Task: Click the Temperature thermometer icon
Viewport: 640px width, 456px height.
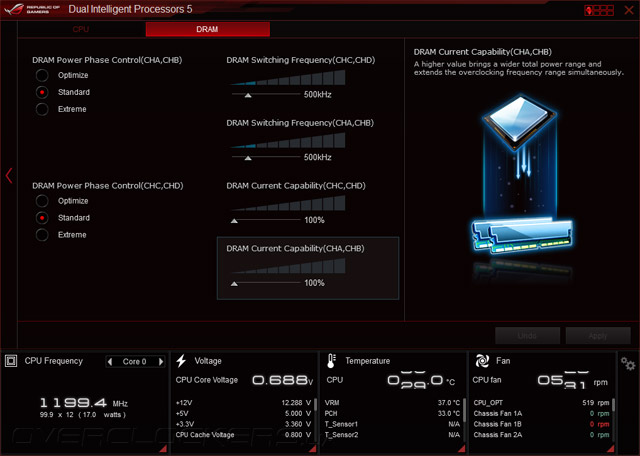Action: tap(331, 361)
